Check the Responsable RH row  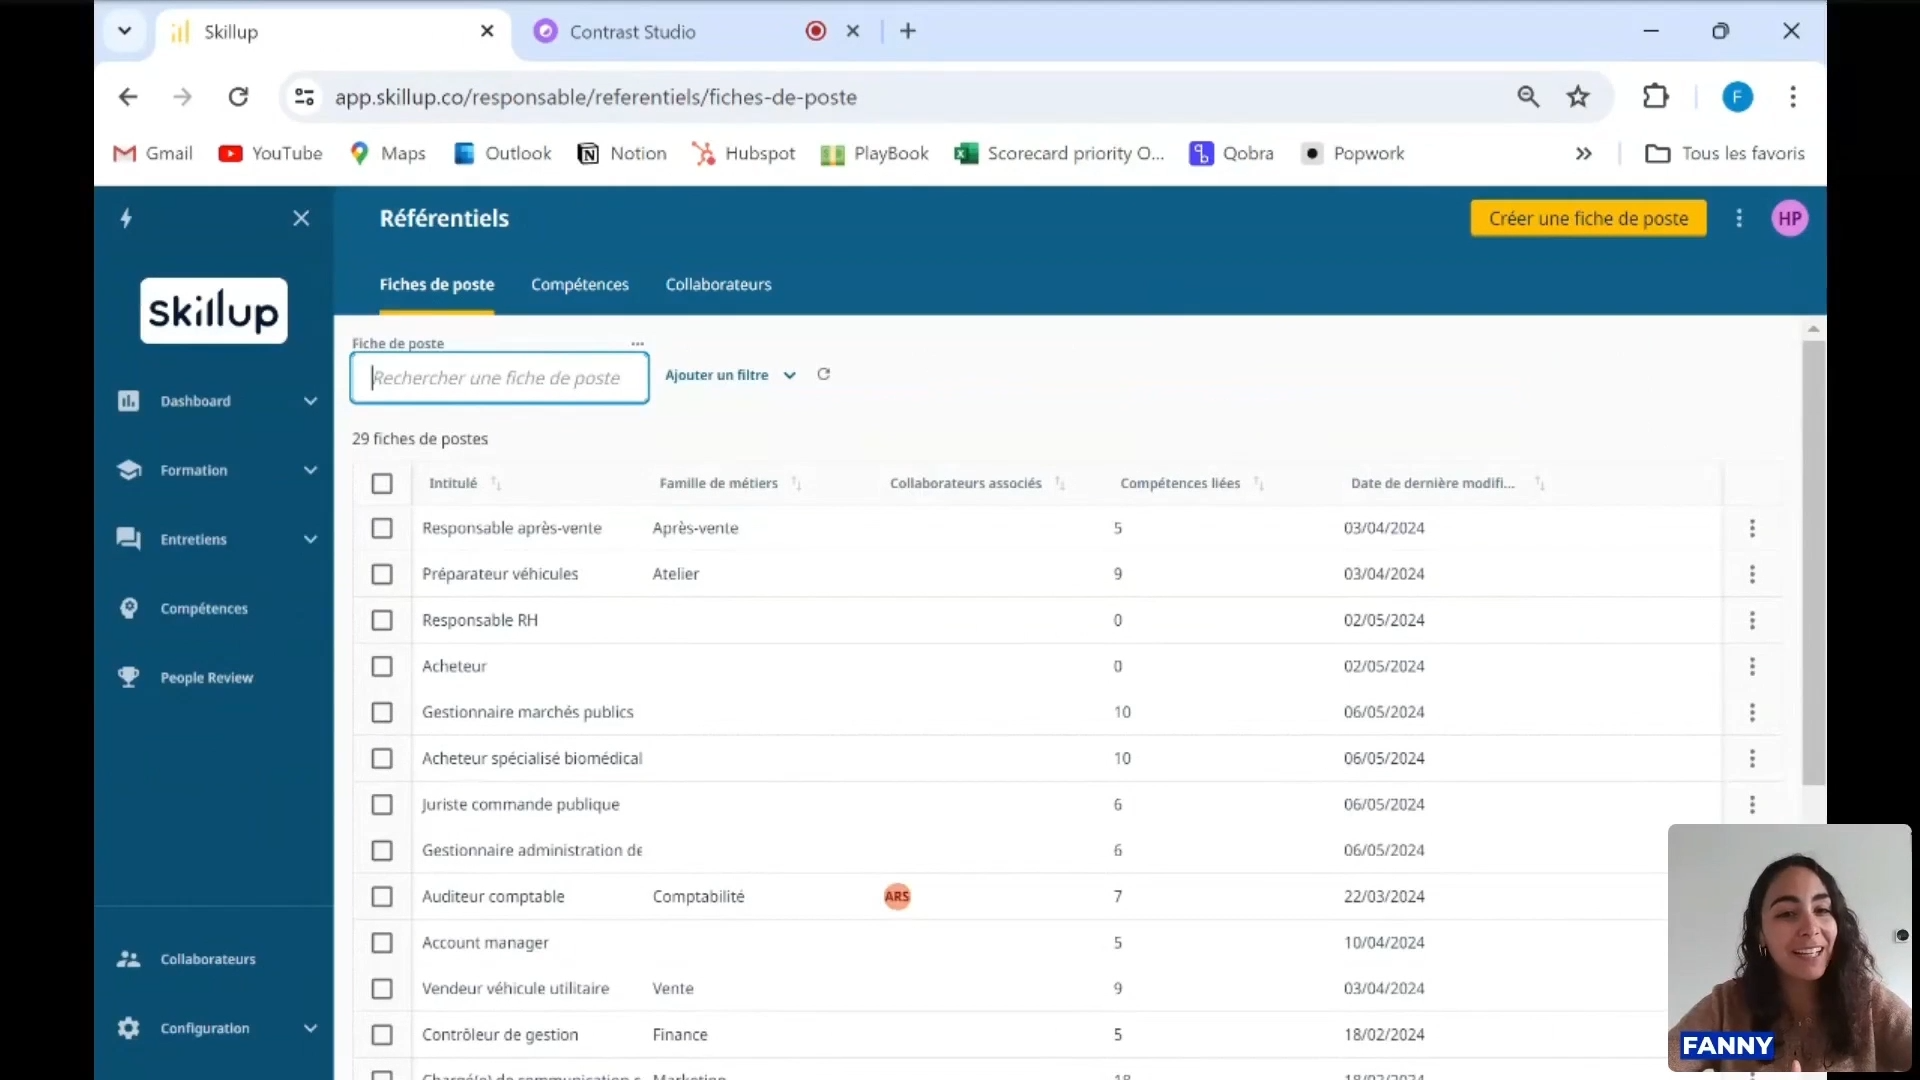point(382,620)
